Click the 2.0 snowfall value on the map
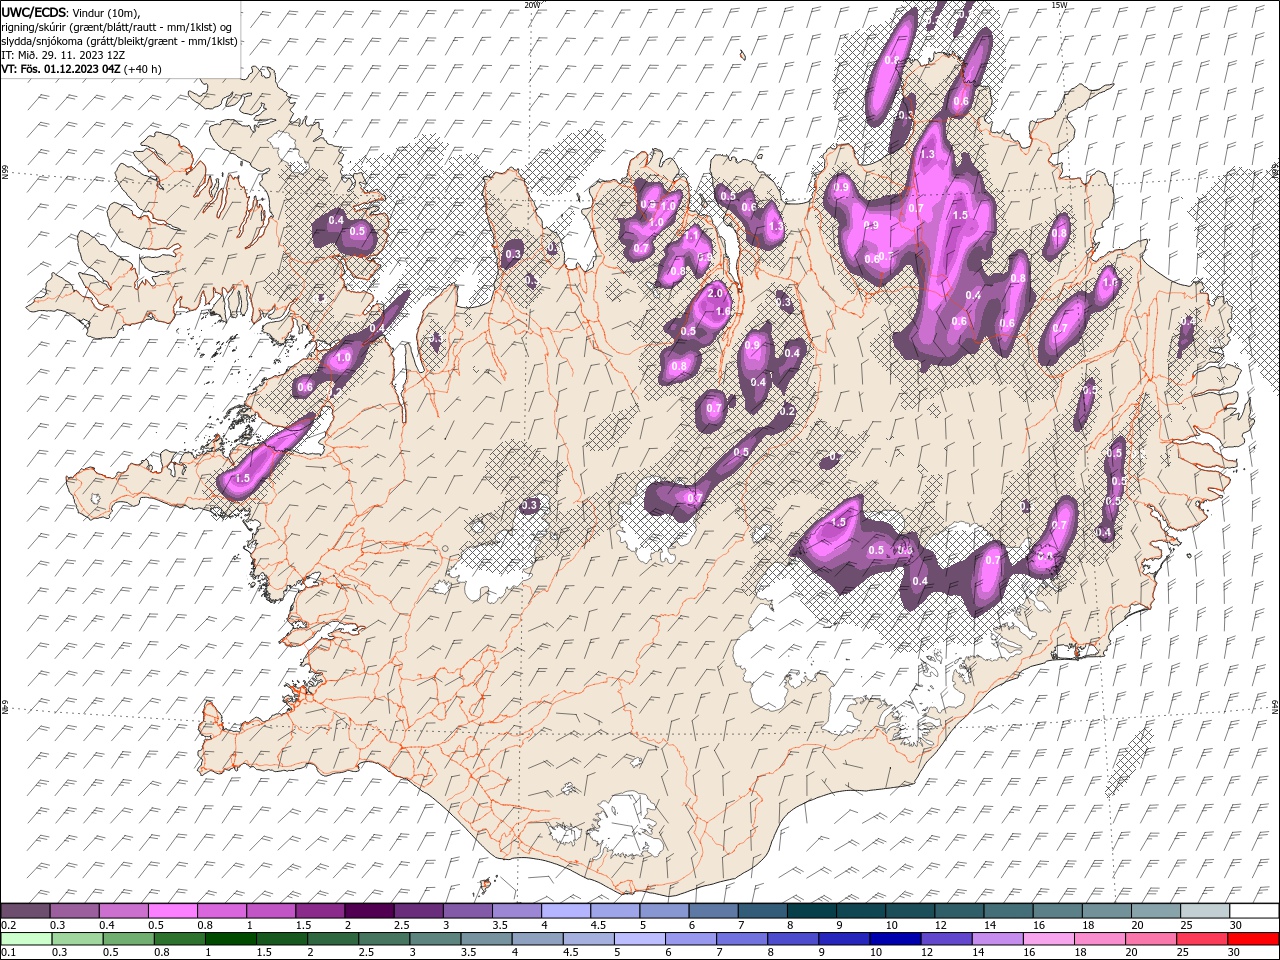The width and height of the screenshot is (1280, 960). coord(715,293)
